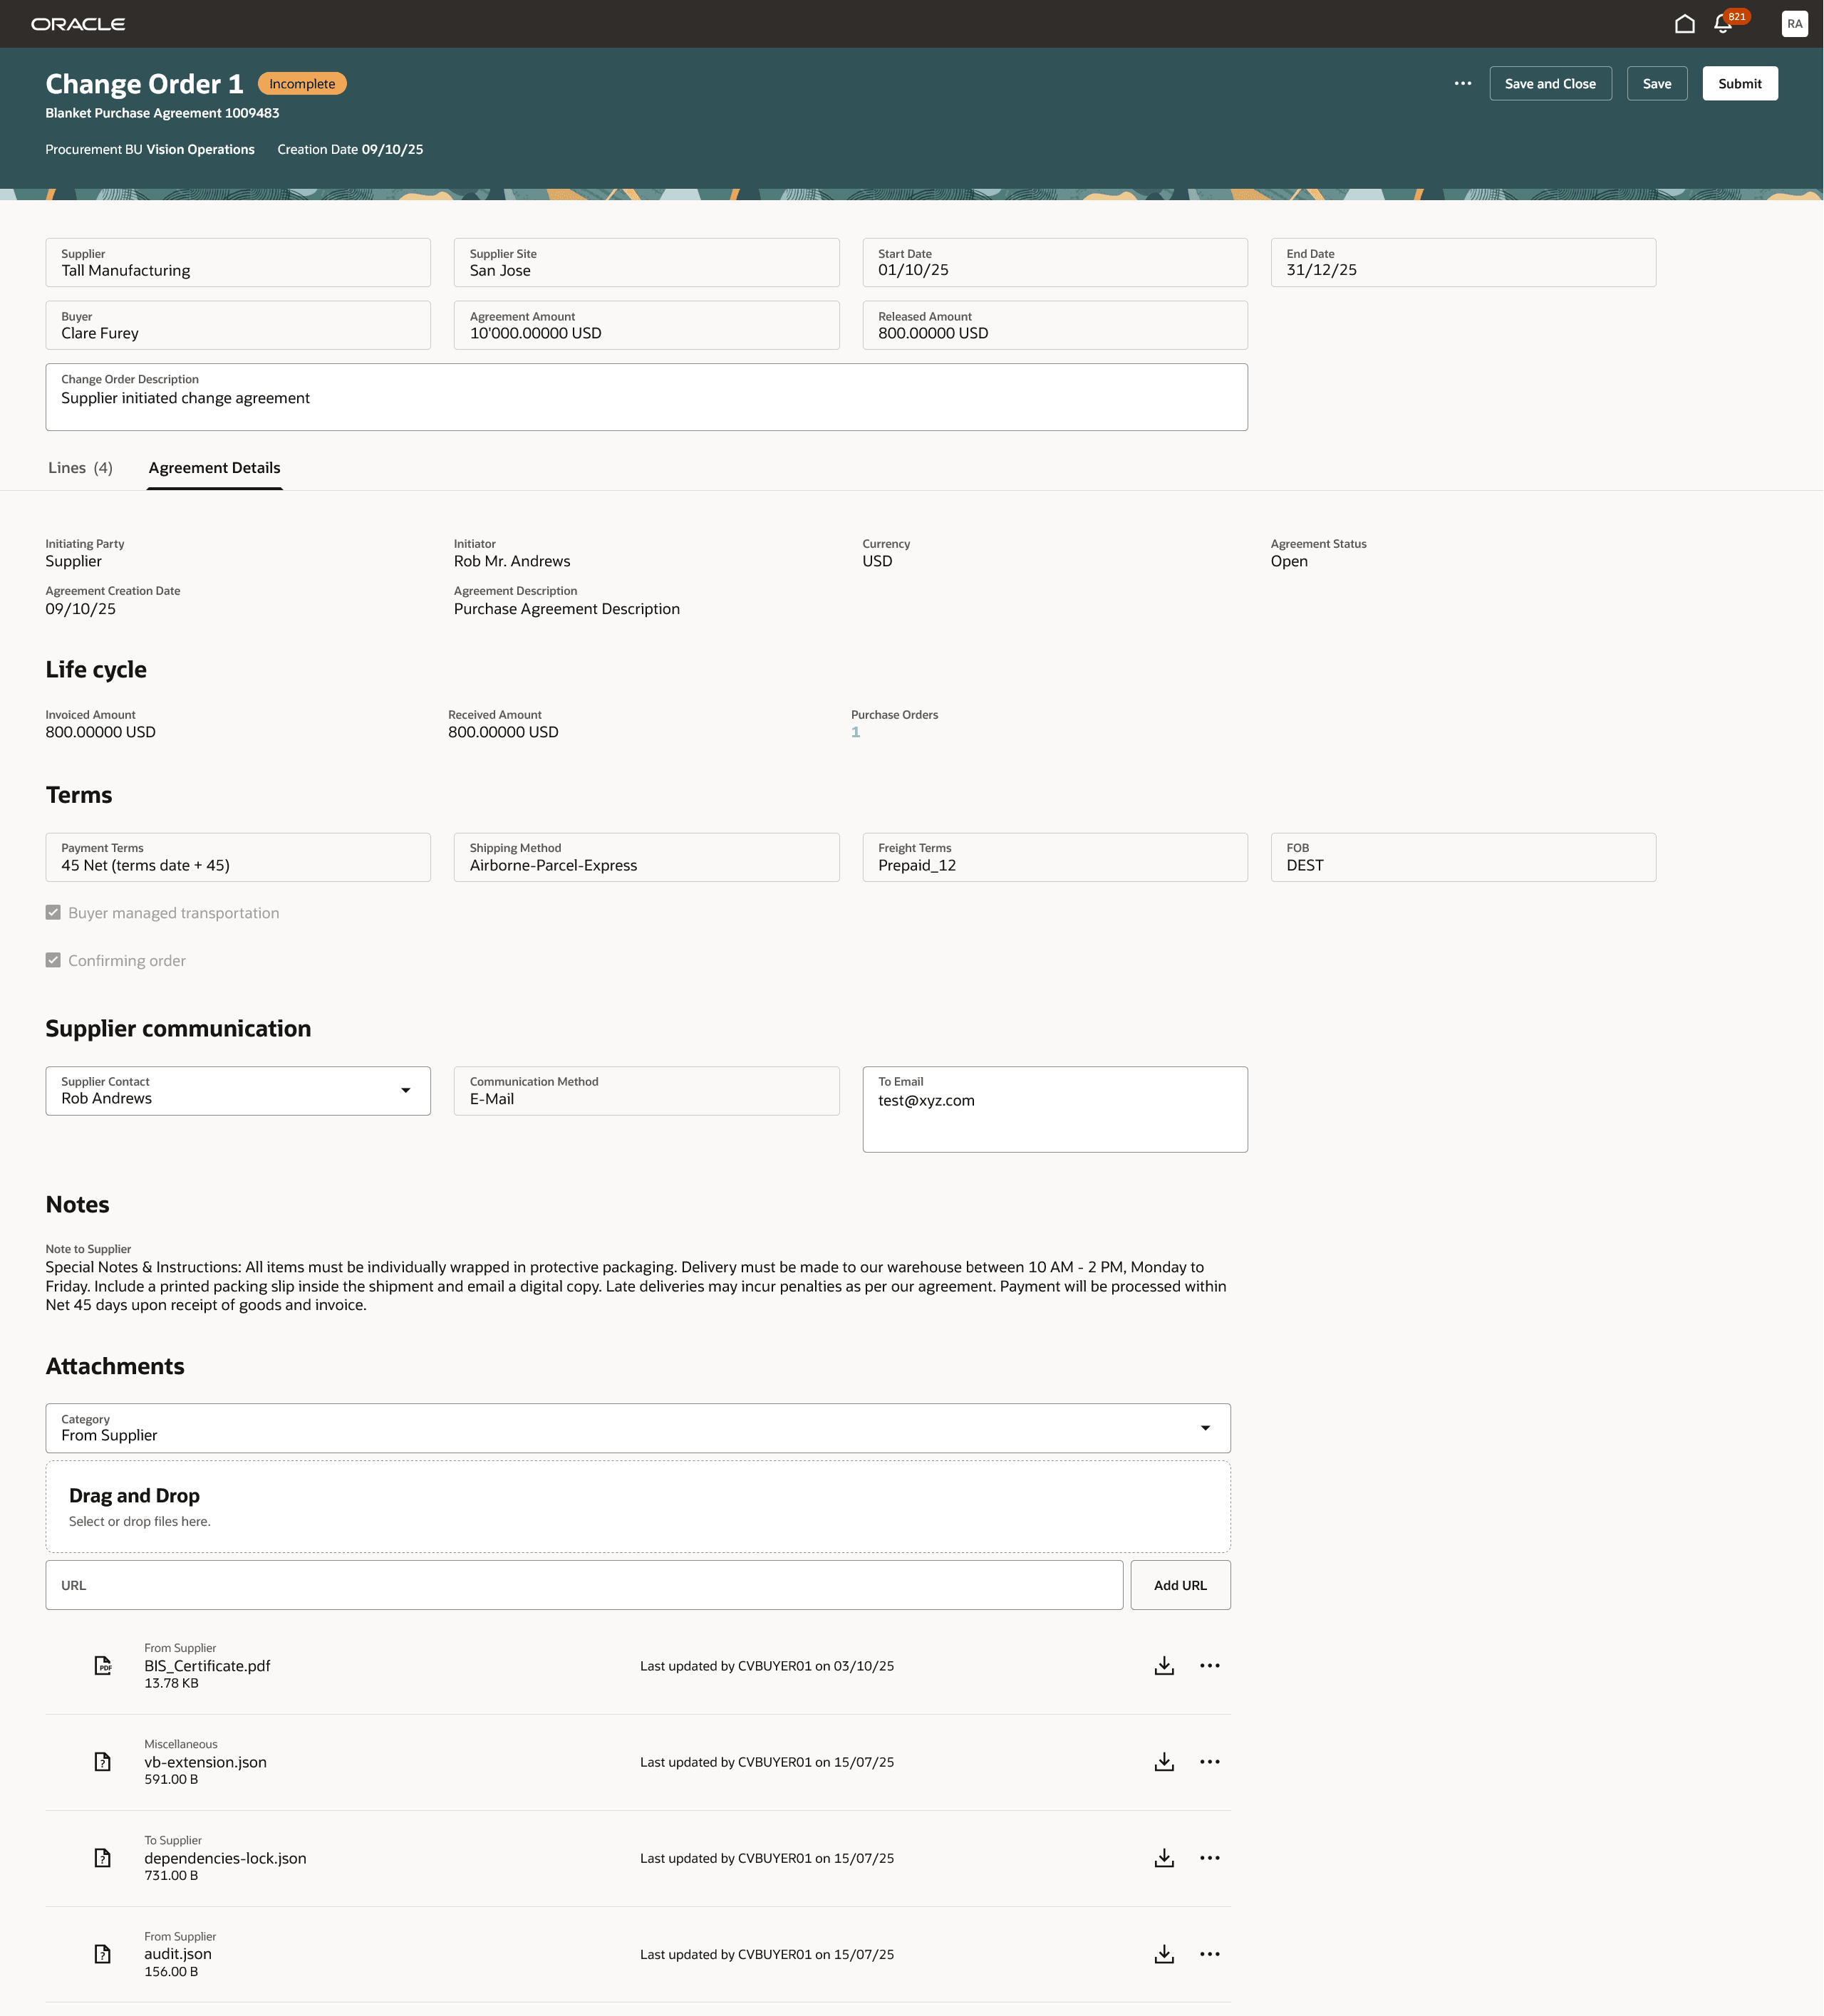
Task: Expand the attachment Category dropdown showing From Supplier
Action: coord(1206,1428)
